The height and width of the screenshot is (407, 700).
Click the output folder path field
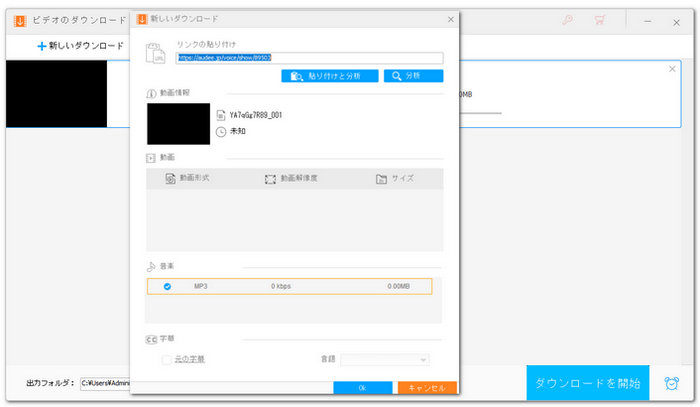coord(105,383)
